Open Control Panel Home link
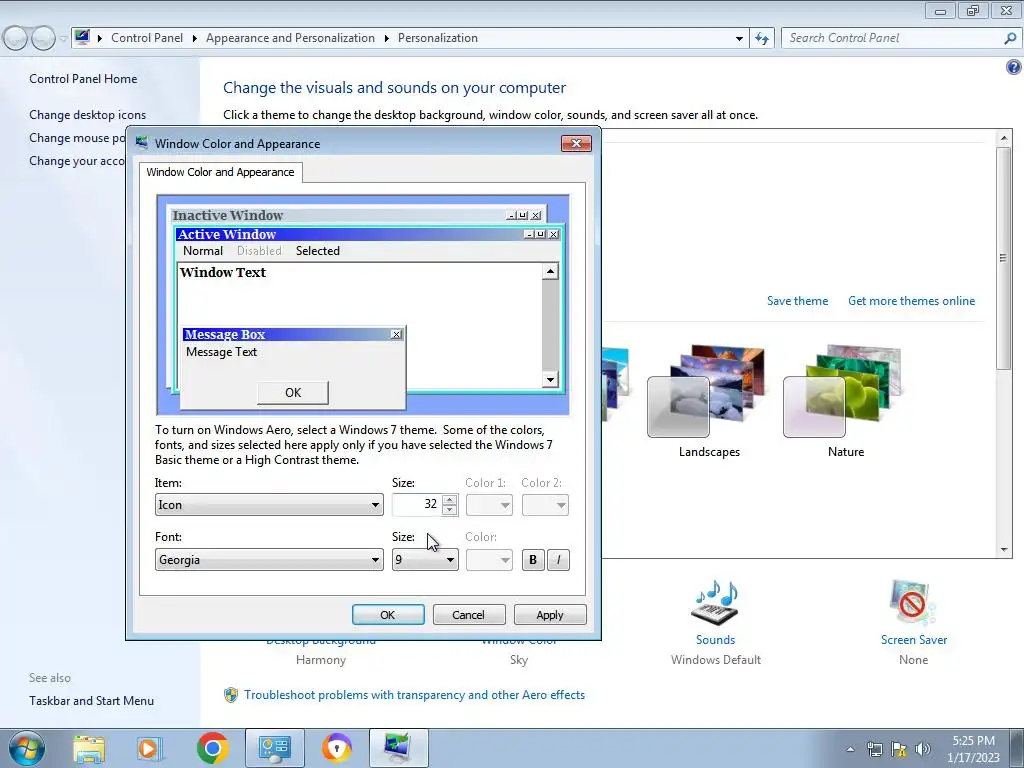1024x768 pixels. pyautogui.click(x=83, y=78)
